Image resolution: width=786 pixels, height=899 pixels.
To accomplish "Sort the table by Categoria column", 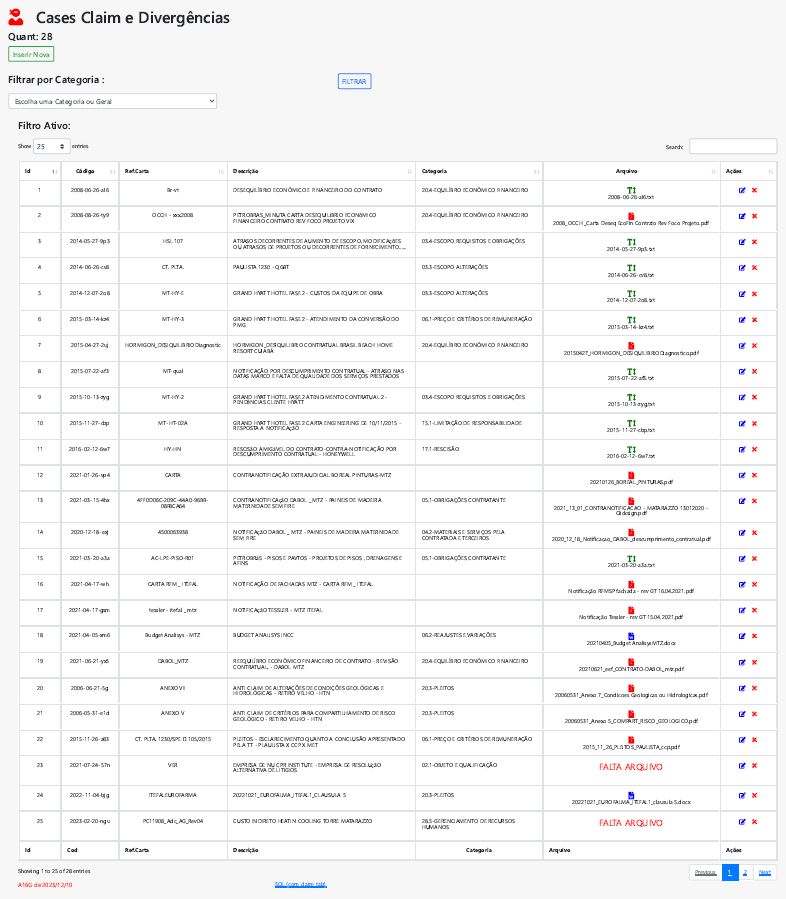I will [477, 171].
